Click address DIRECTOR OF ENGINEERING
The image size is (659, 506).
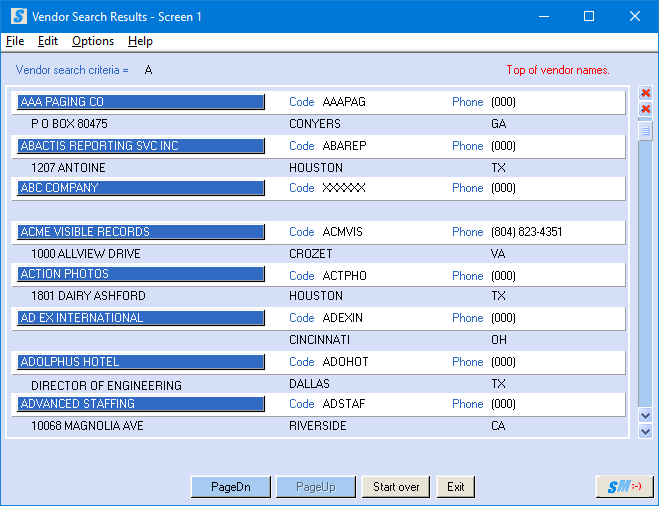(x=106, y=386)
